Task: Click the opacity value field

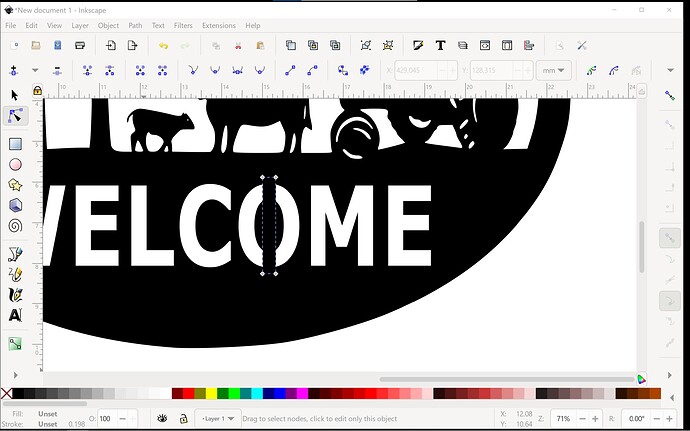Action: point(108,419)
